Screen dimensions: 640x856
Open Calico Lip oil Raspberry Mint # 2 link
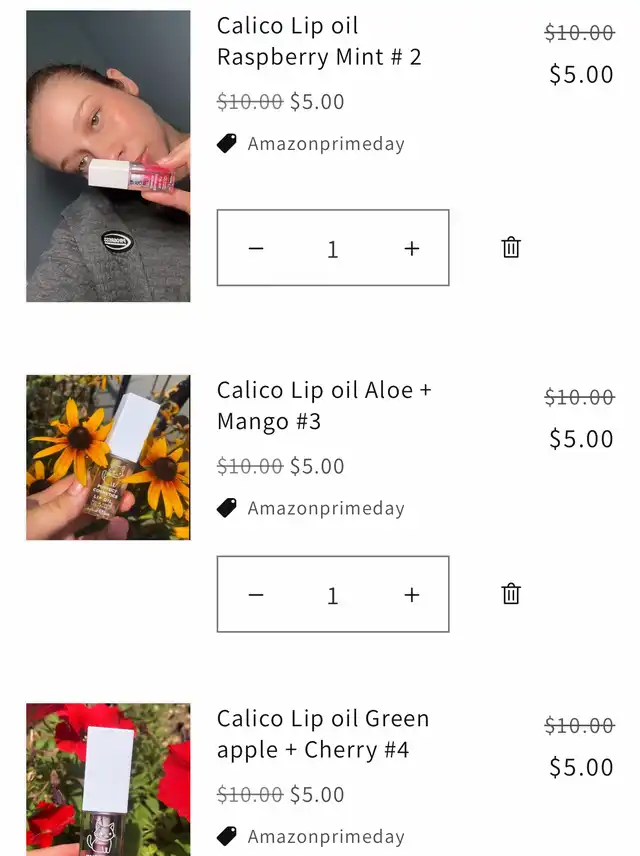coord(319,41)
